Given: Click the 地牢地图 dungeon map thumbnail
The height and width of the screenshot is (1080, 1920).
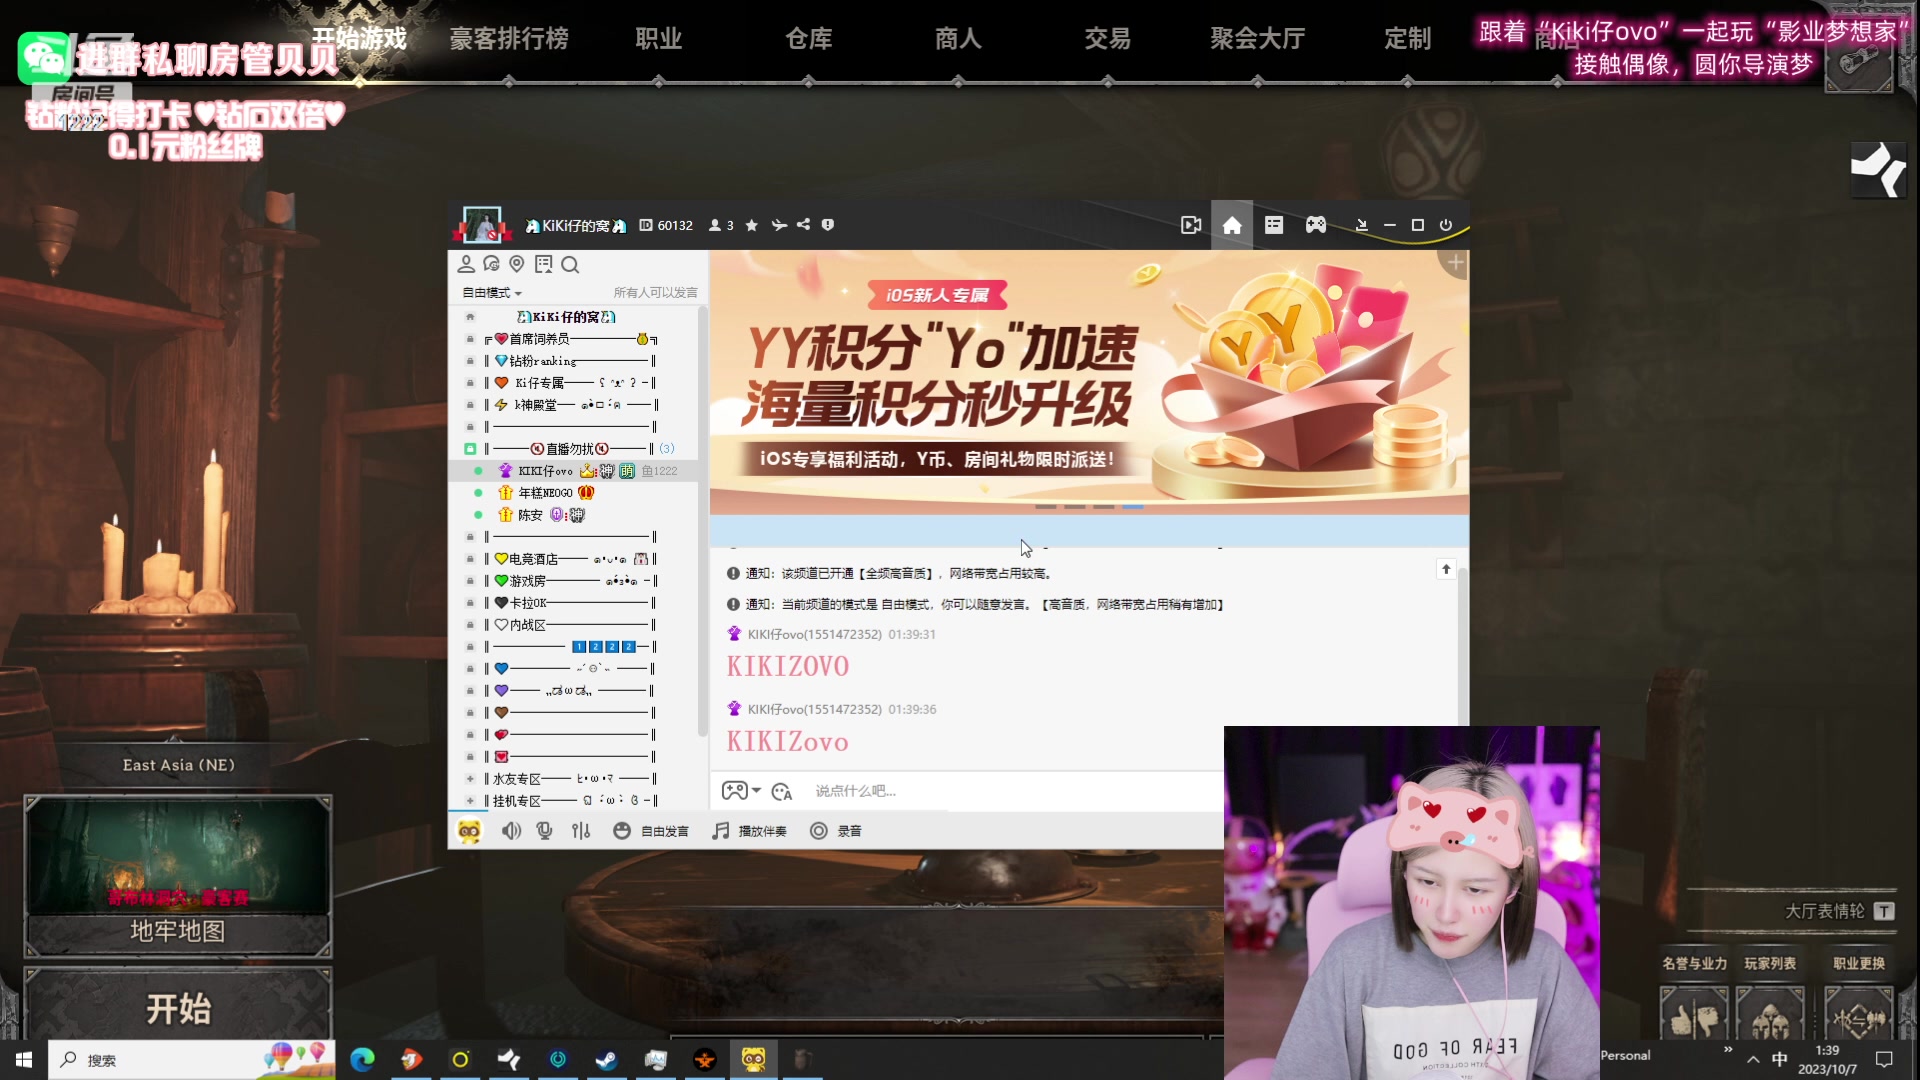Looking at the screenshot, I should pyautogui.click(x=178, y=876).
